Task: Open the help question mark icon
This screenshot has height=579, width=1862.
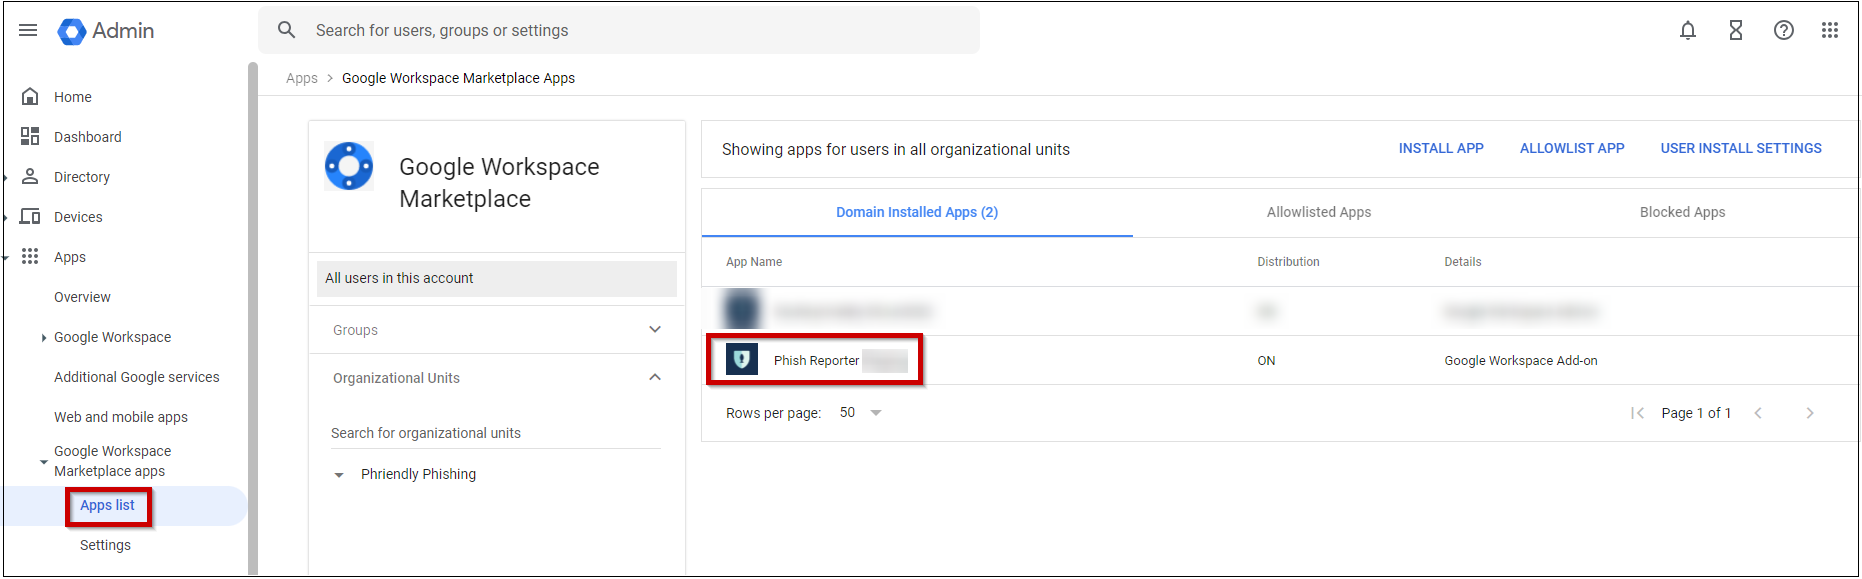Action: 1784,31
